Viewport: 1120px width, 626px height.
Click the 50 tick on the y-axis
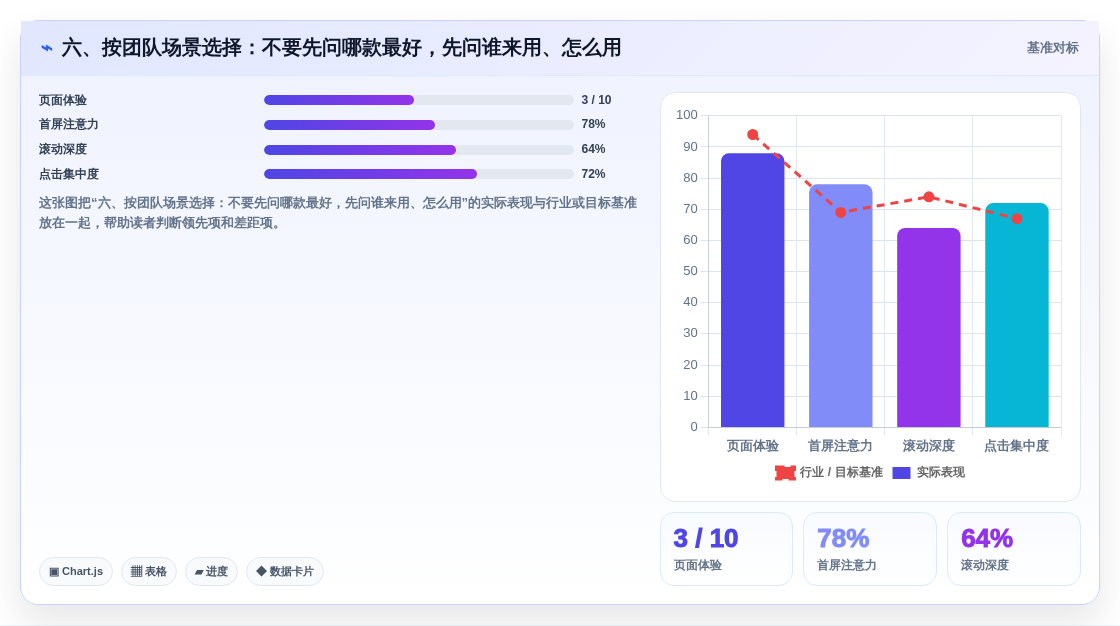coord(690,271)
